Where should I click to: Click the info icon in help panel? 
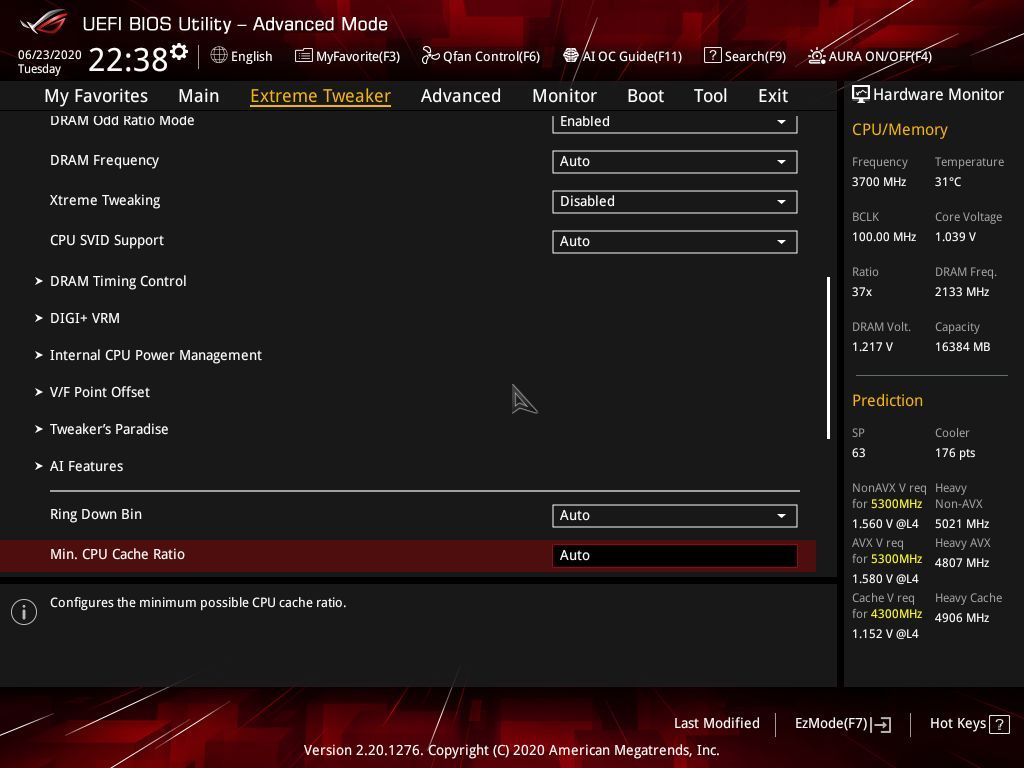pyautogui.click(x=24, y=612)
